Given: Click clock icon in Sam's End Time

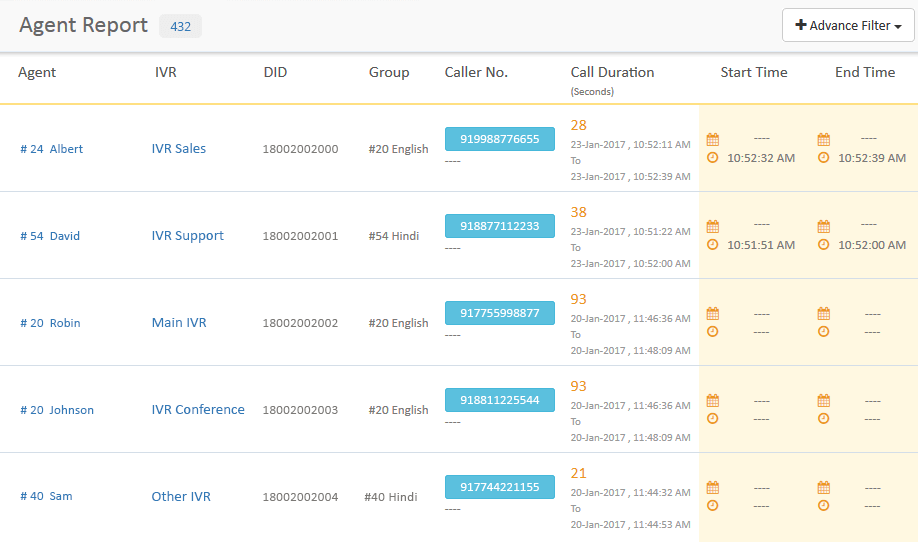Looking at the screenshot, I should click(824, 505).
